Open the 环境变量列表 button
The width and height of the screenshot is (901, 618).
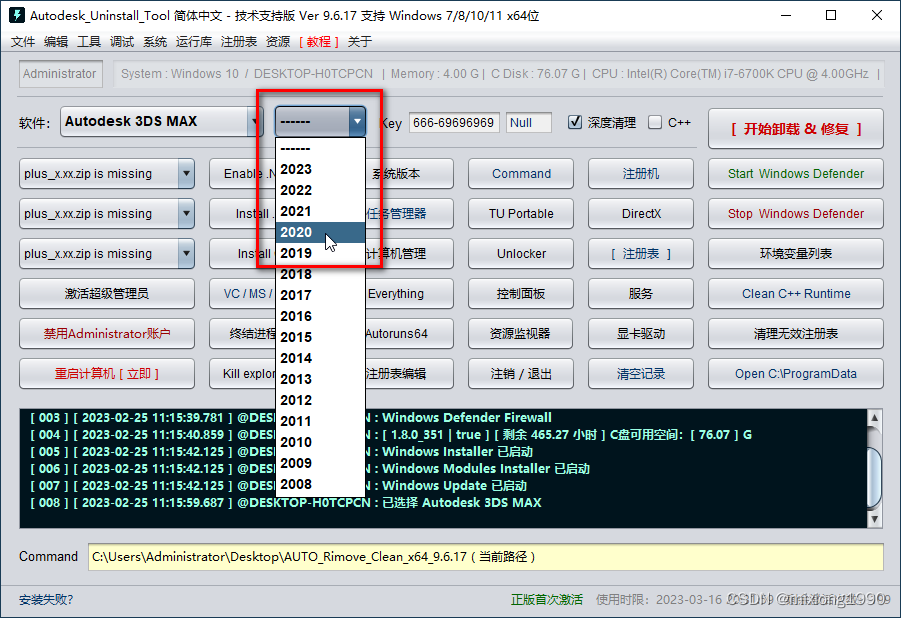pos(796,254)
